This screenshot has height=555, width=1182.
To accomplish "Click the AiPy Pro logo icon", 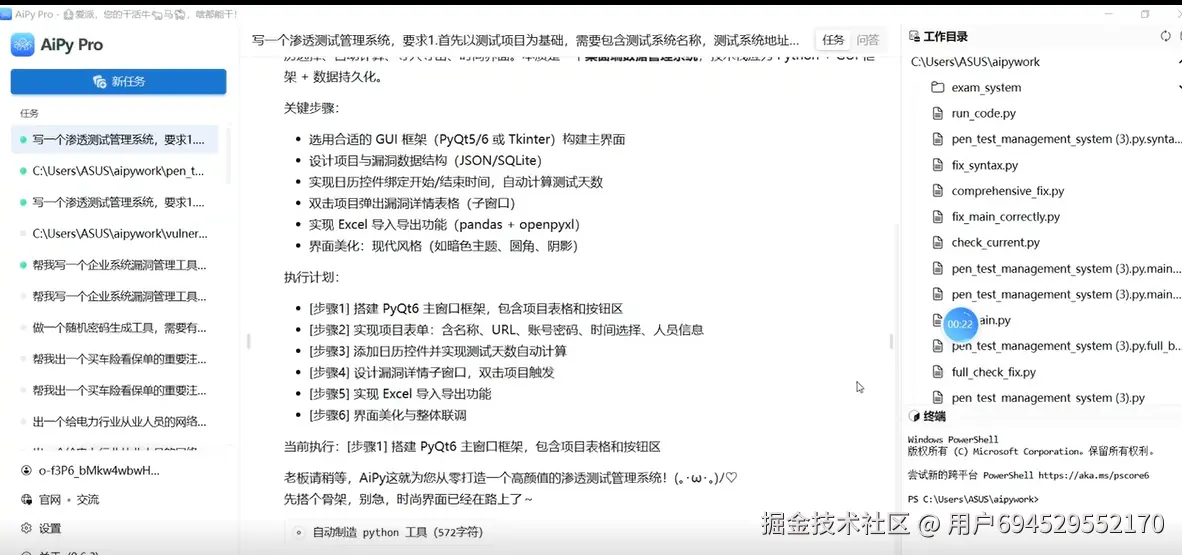I will pos(23,44).
